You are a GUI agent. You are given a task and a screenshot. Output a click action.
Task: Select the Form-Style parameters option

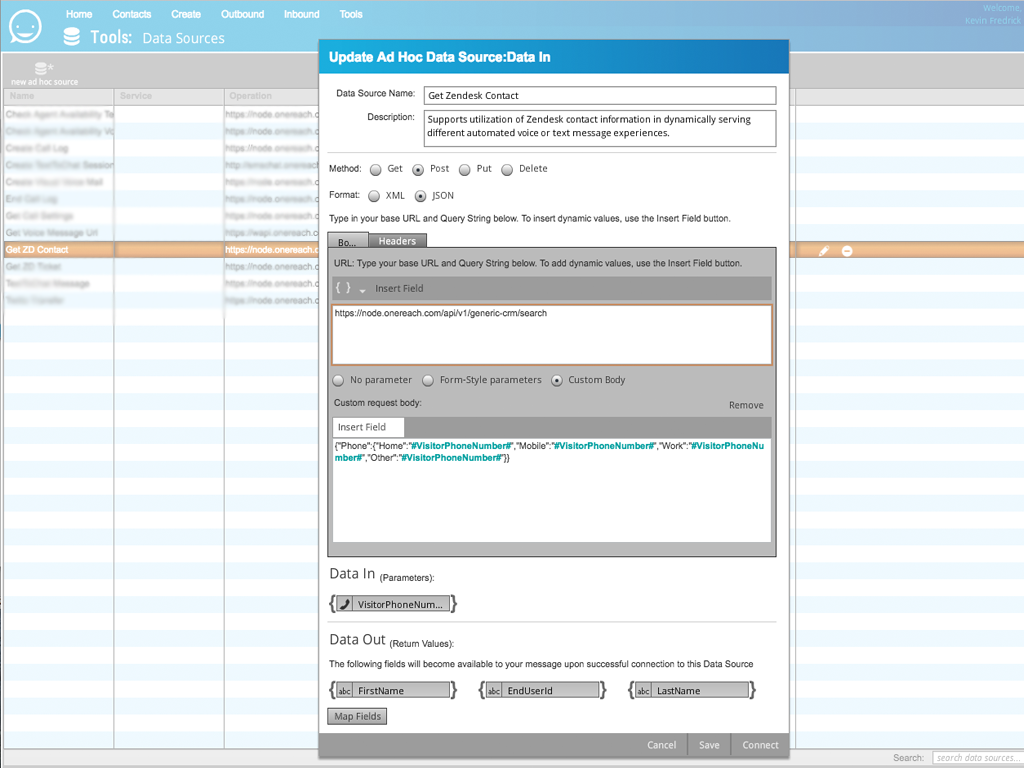click(x=428, y=381)
